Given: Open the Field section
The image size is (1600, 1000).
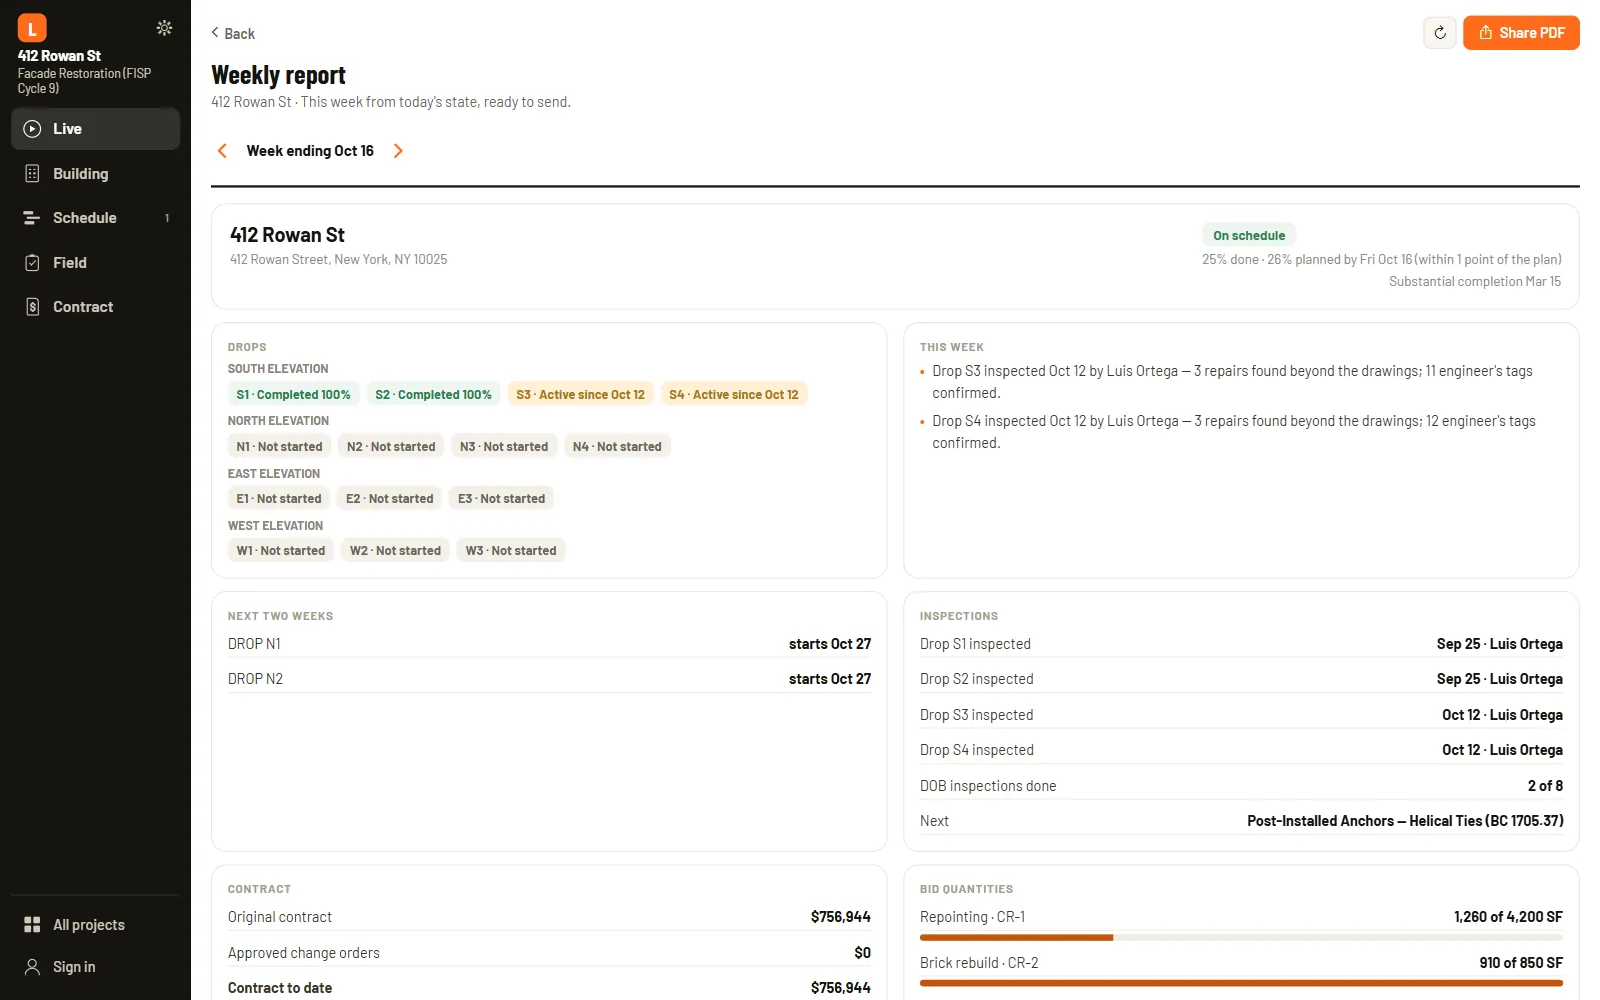Looking at the screenshot, I should pos(96,263).
